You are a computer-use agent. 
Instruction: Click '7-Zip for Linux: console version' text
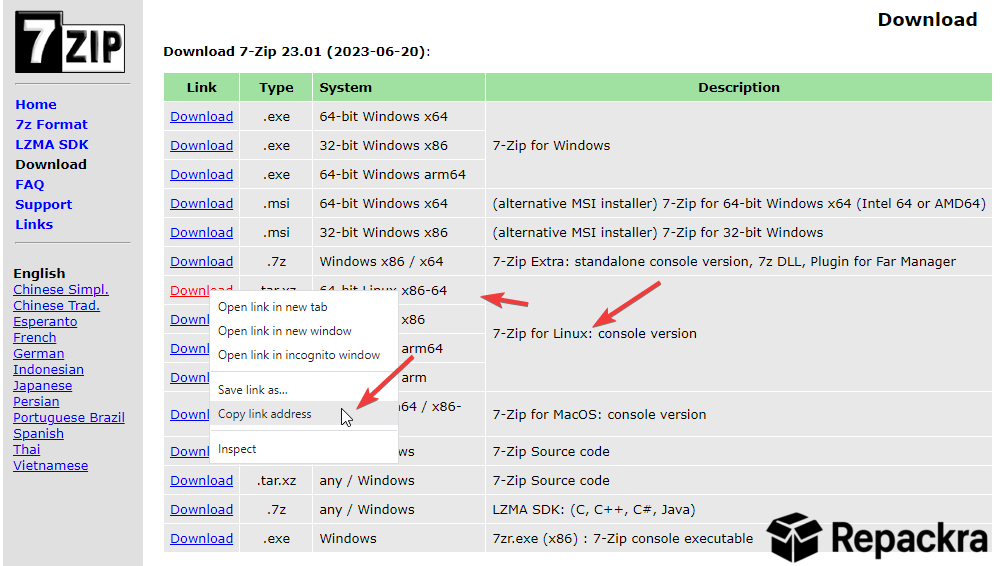click(594, 334)
